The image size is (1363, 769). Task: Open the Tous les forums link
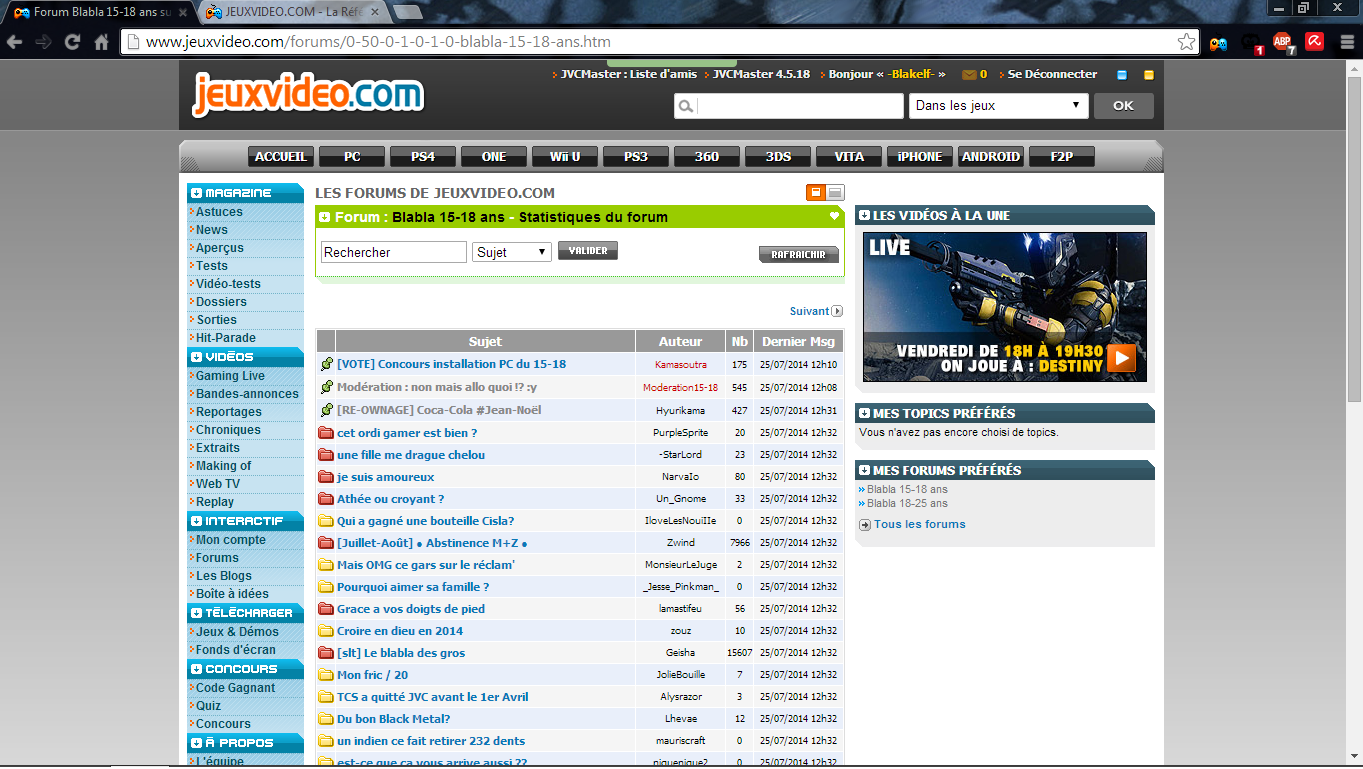(920, 524)
